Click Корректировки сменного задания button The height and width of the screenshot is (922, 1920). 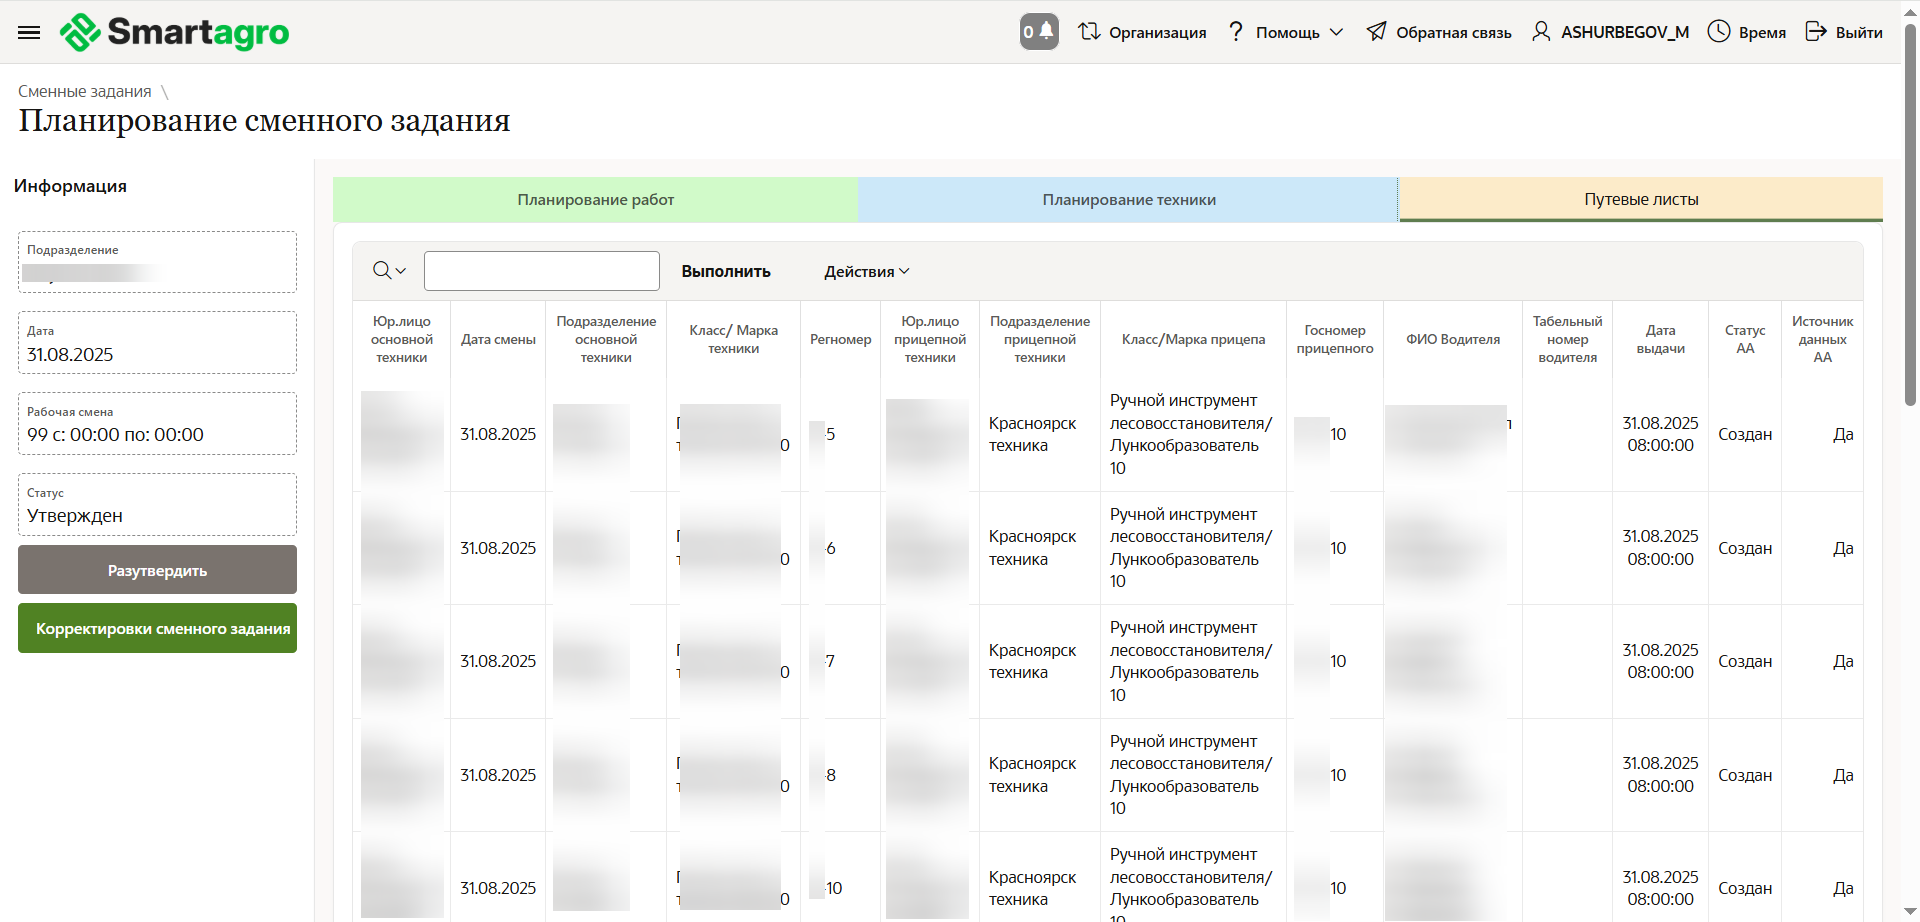point(157,628)
